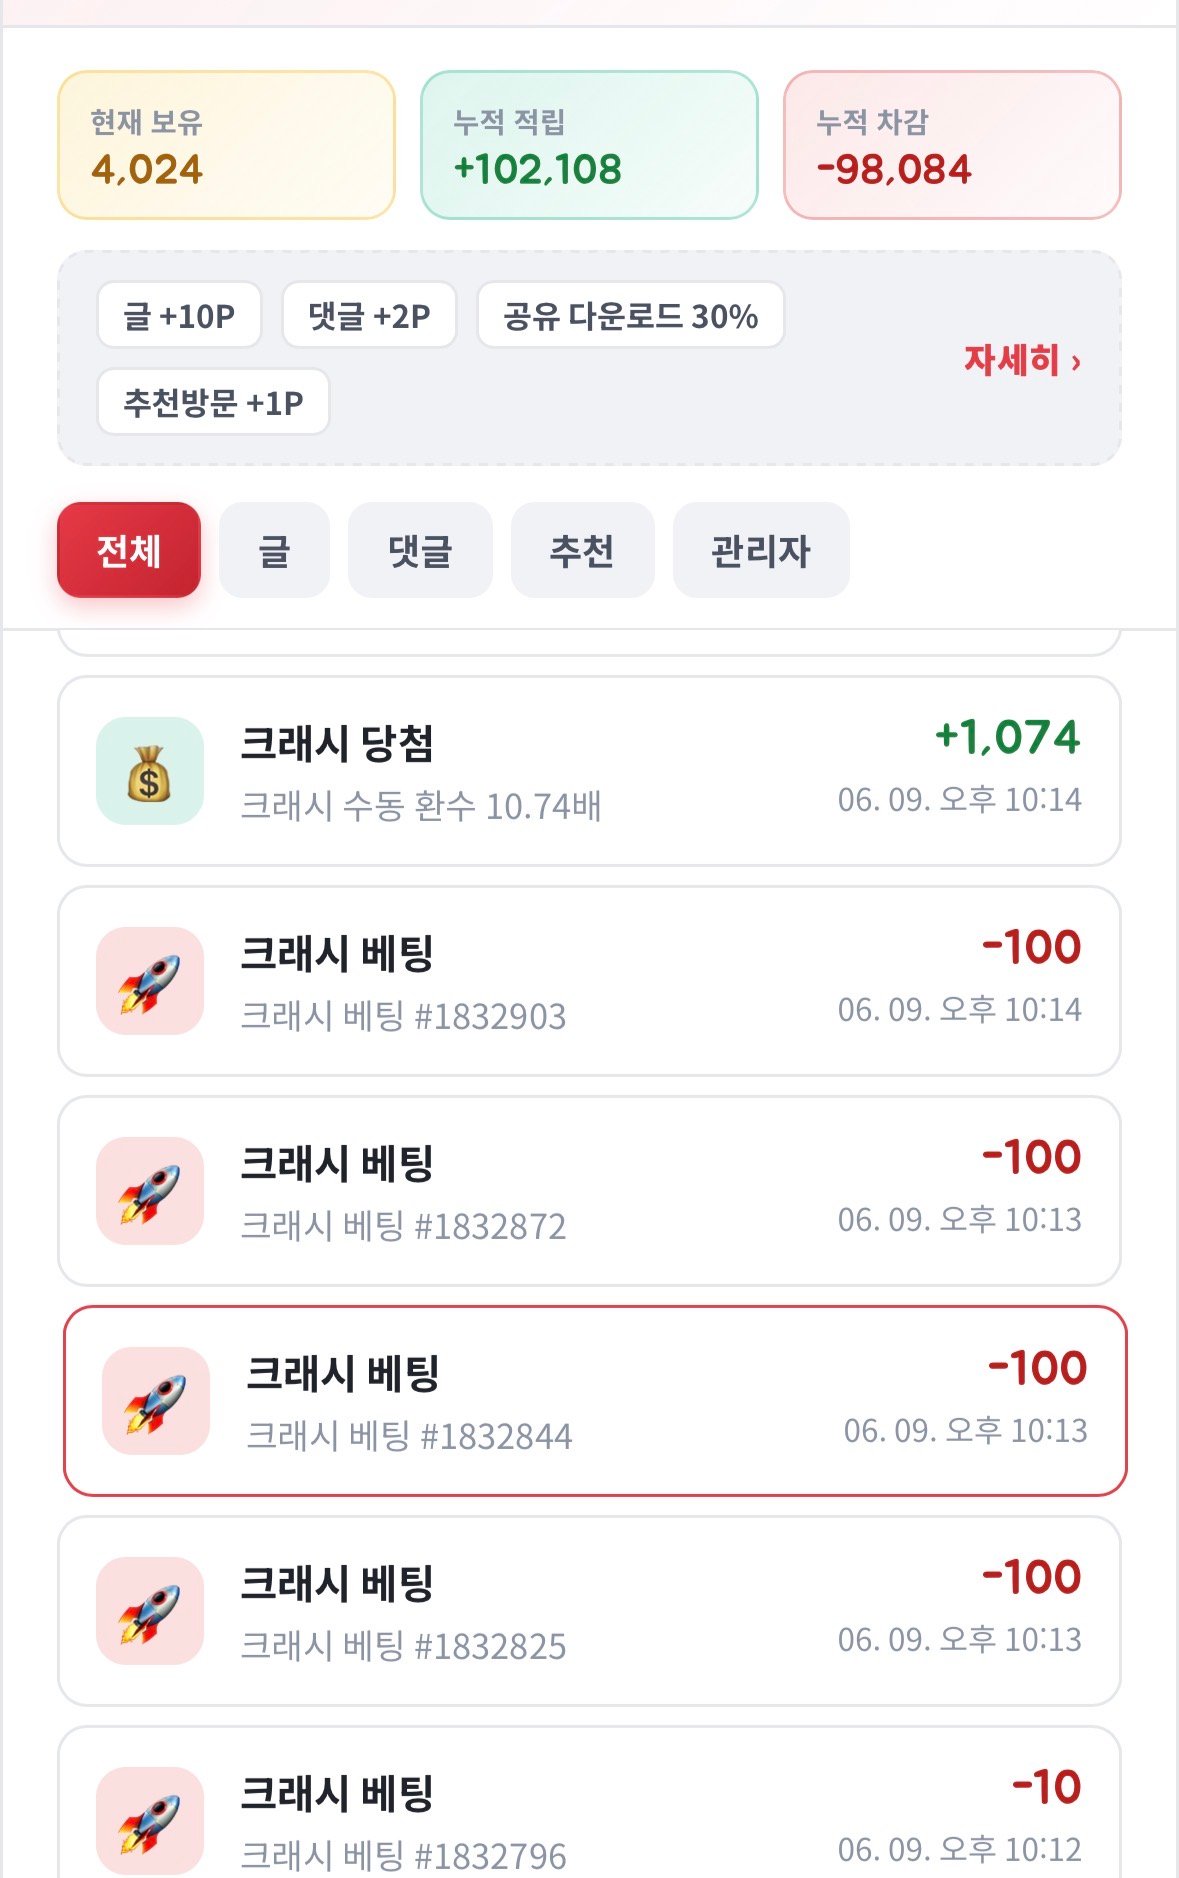This screenshot has width=1179, height=1878.
Task: Select the 전체 filter tab
Action: point(129,550)
